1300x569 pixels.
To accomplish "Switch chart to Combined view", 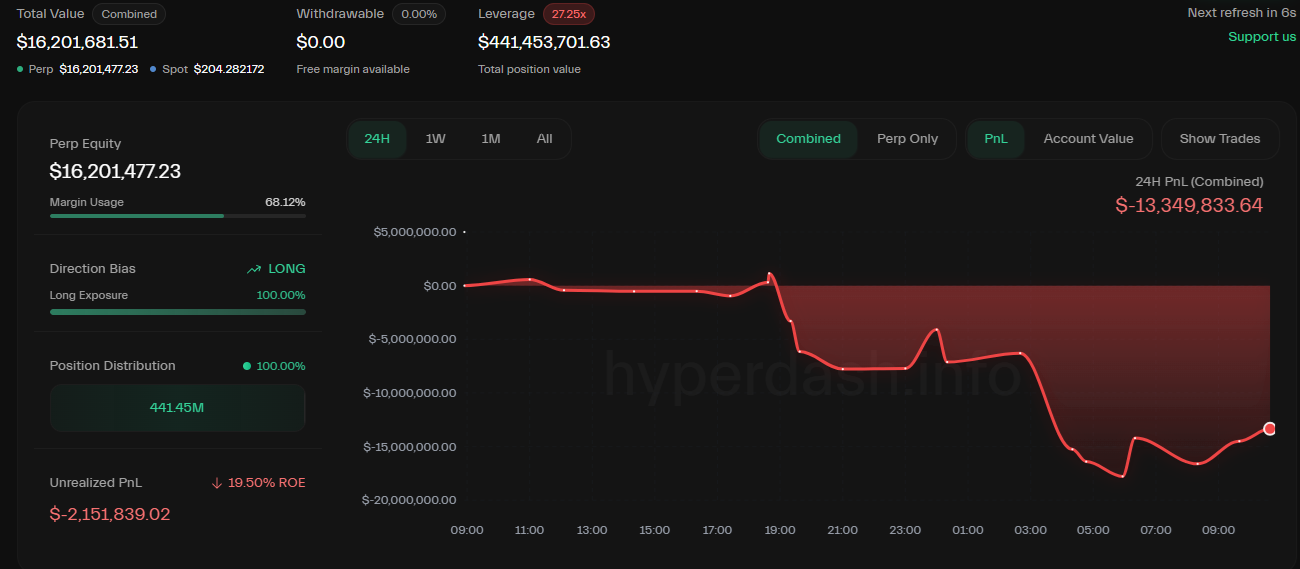I will (x=808, y=139).
